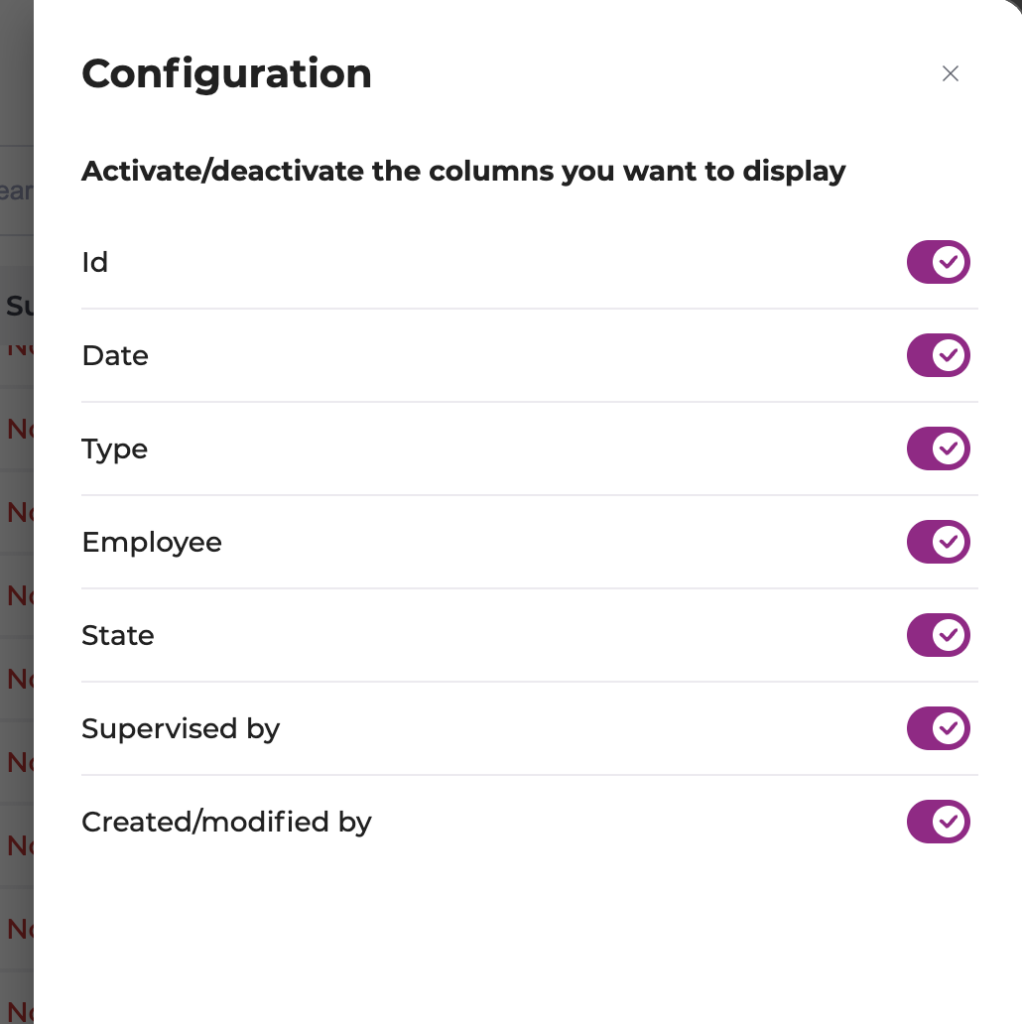Click the partially visible Su column header
The image size is (1022, 1024).
[18, 306]
